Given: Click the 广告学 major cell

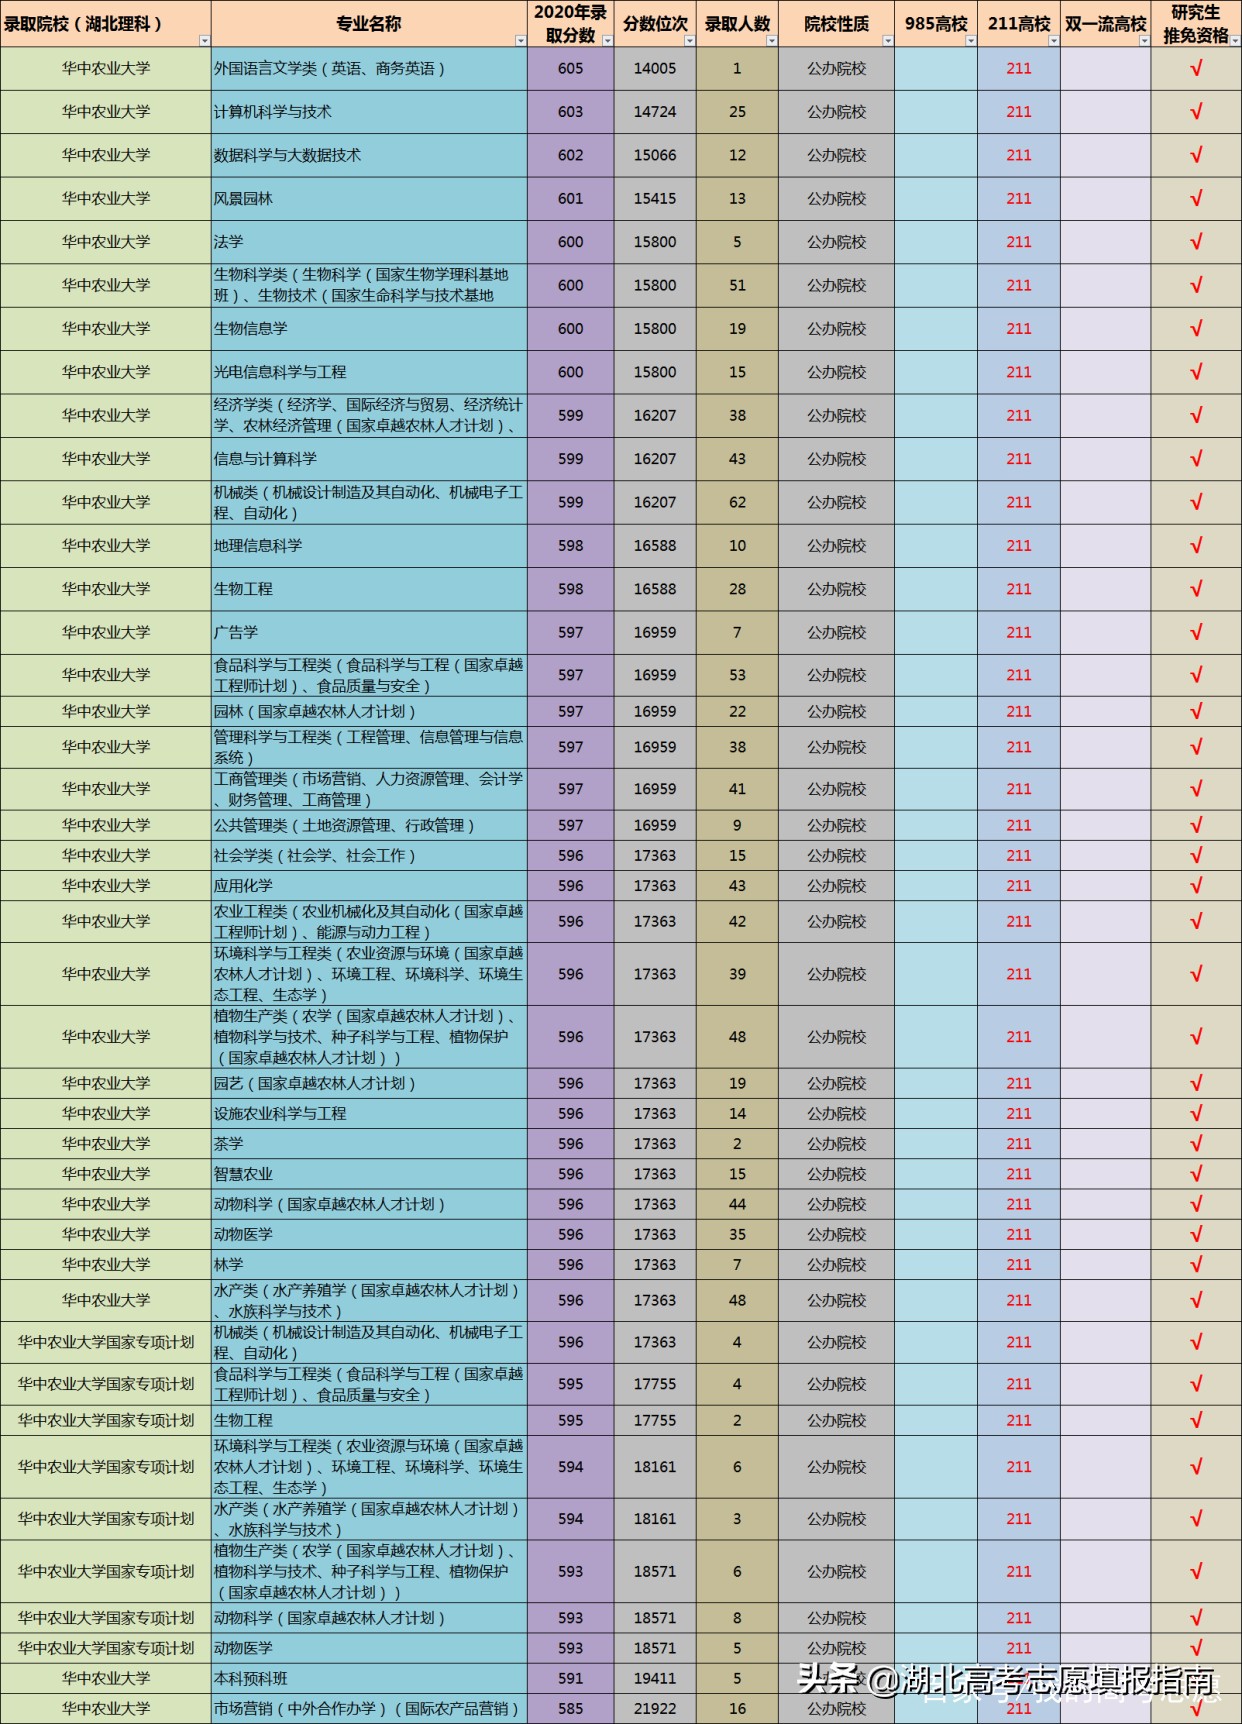Looking at the screenshot, I should click(369, 632).
